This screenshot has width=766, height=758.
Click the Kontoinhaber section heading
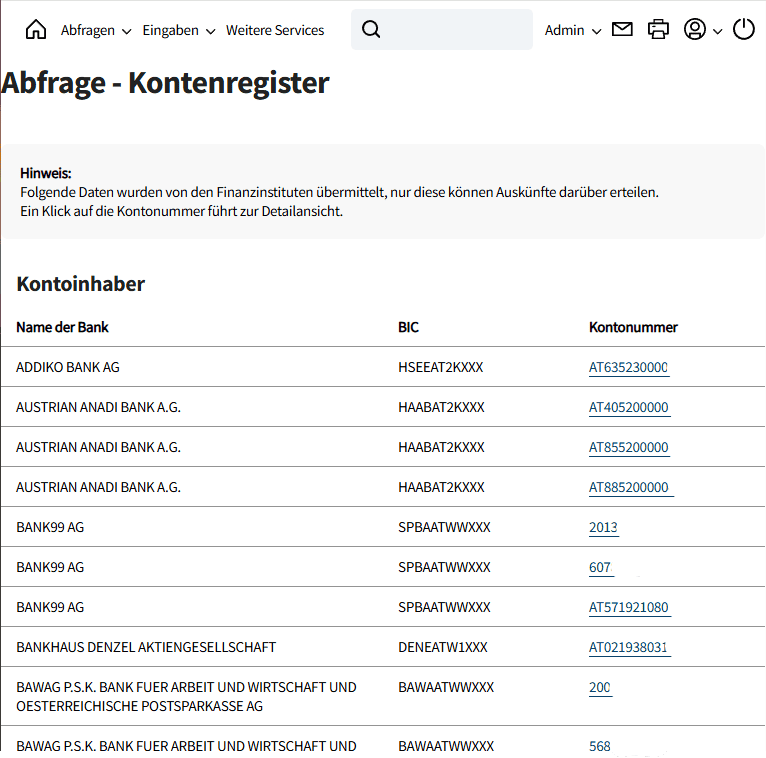tap(81, 284)
